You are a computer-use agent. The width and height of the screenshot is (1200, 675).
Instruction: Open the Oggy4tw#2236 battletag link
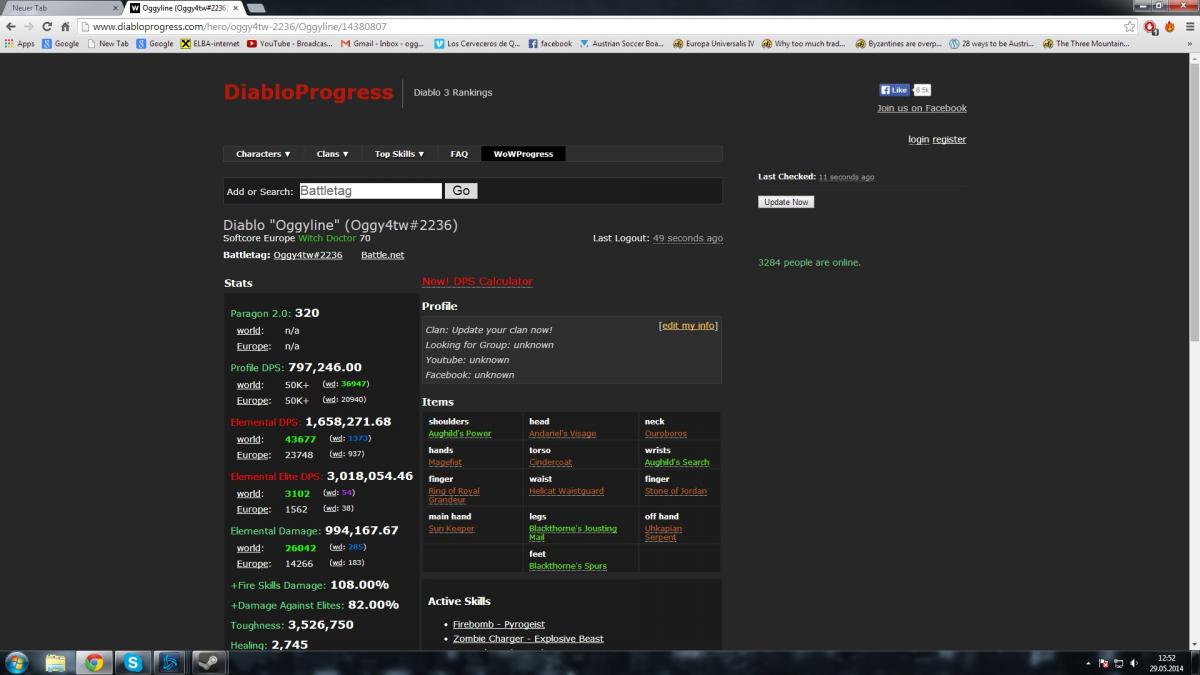pyautogui.click(x=308, y=256)
